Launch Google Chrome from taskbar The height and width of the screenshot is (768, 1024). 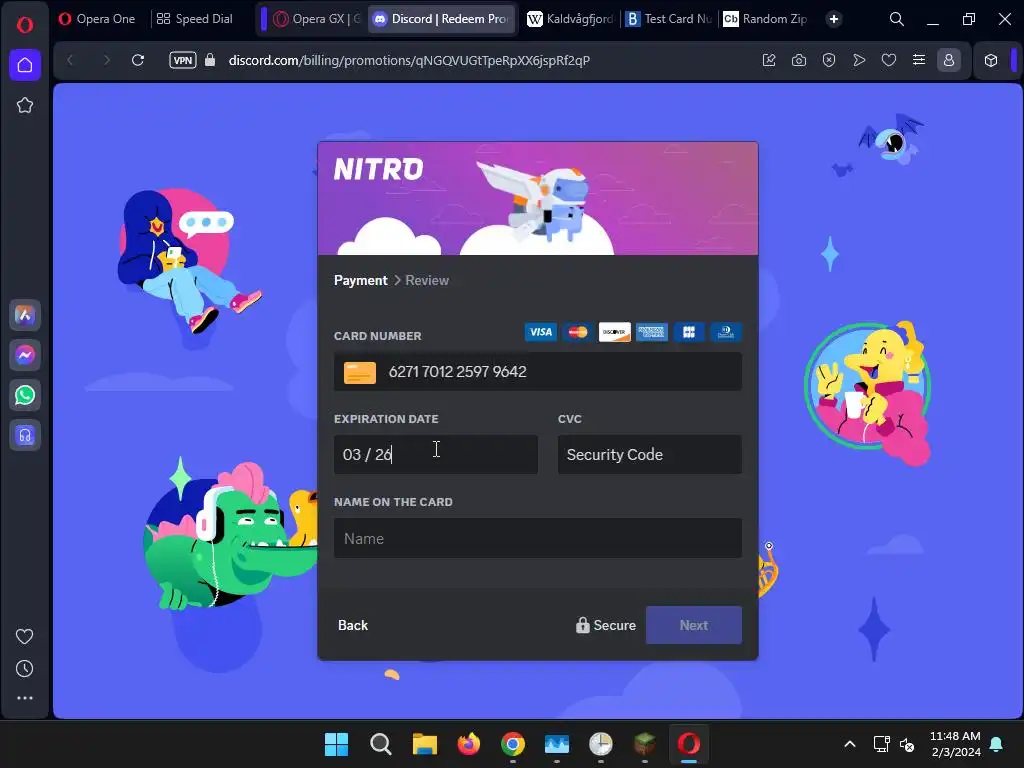513,744
